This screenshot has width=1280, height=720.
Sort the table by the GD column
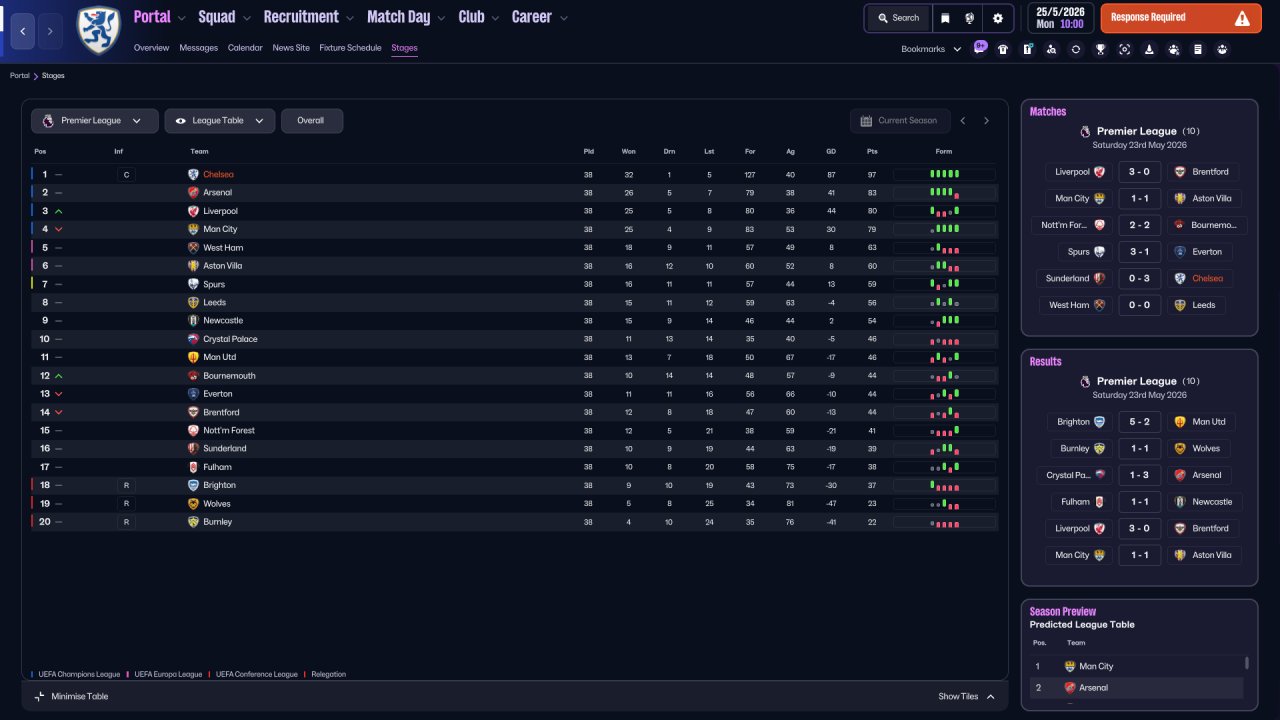pyautogui.click(x=831, y=152)
